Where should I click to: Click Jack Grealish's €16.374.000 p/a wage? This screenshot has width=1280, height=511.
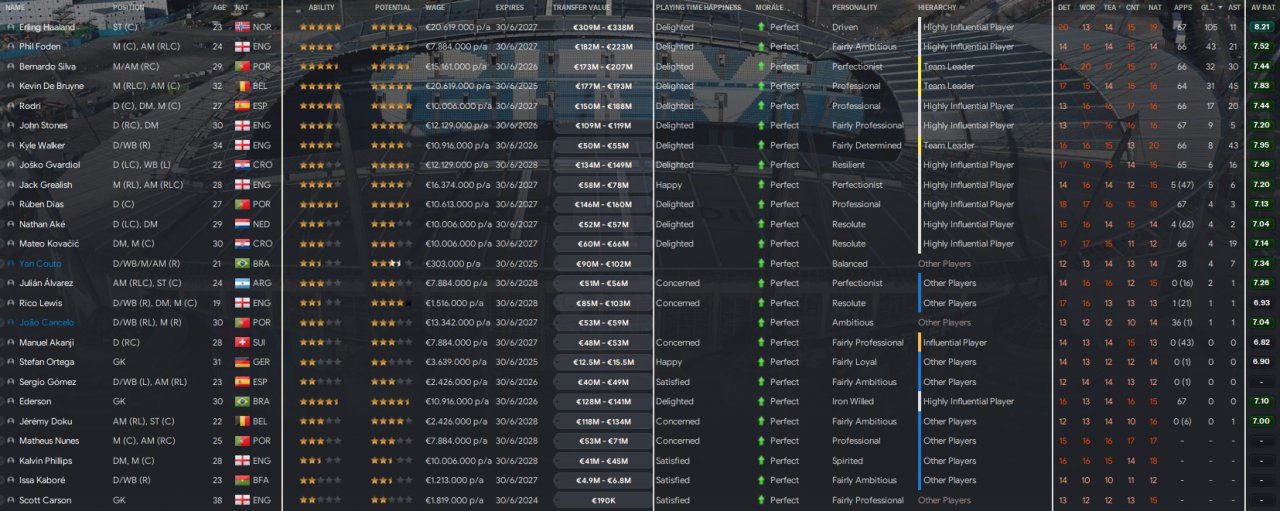(457, 185)
